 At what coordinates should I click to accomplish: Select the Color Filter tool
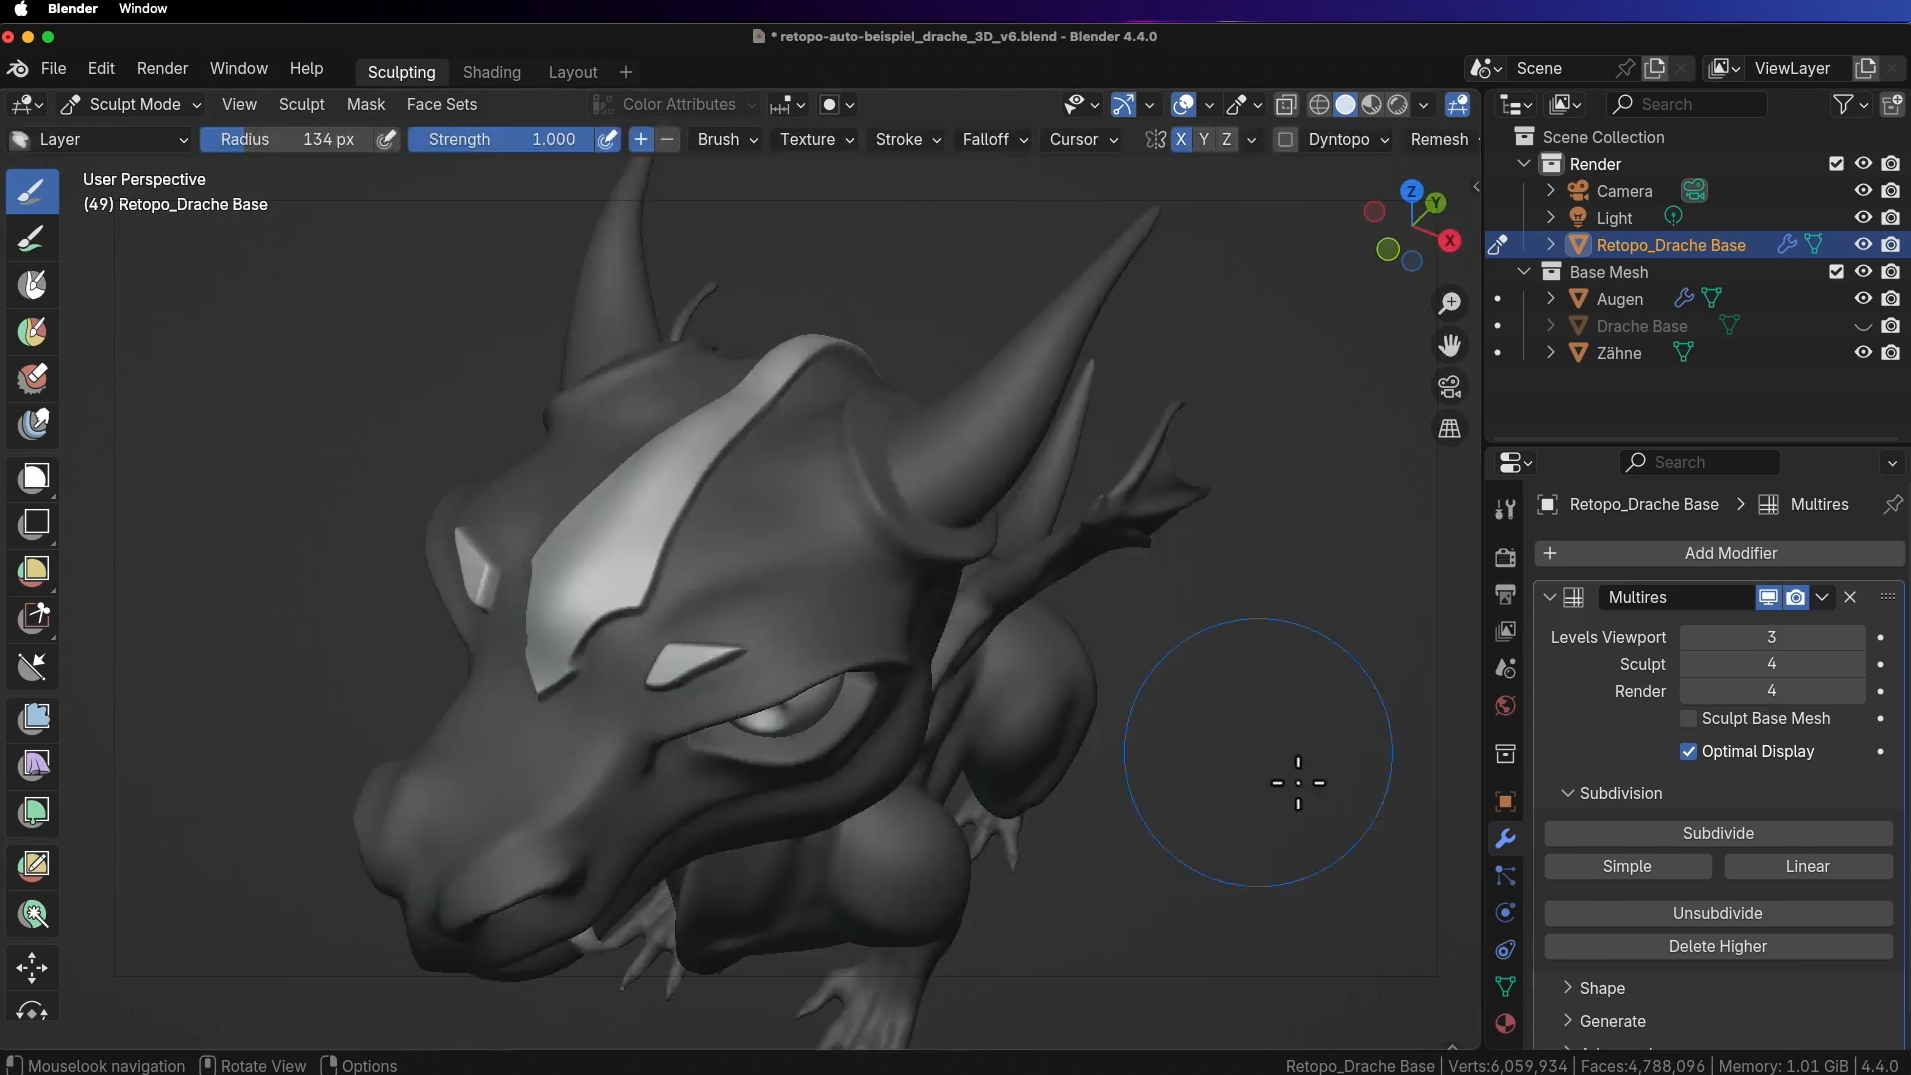32,811
